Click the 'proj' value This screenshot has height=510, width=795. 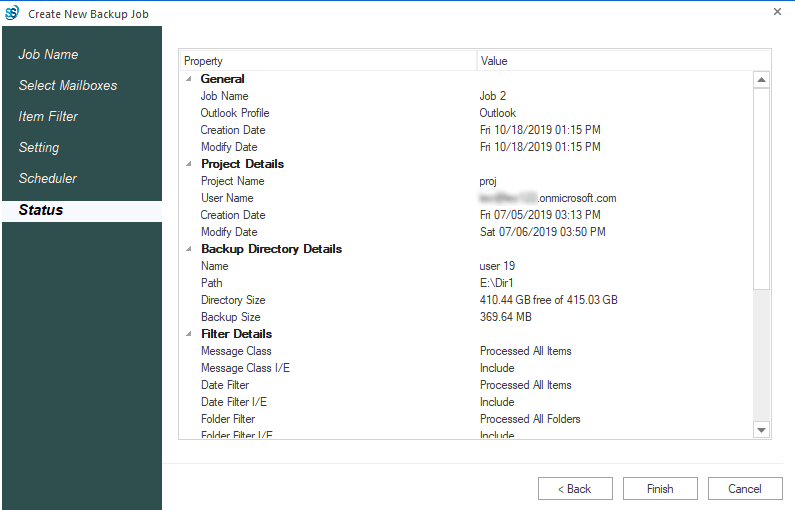coord(488,181)
